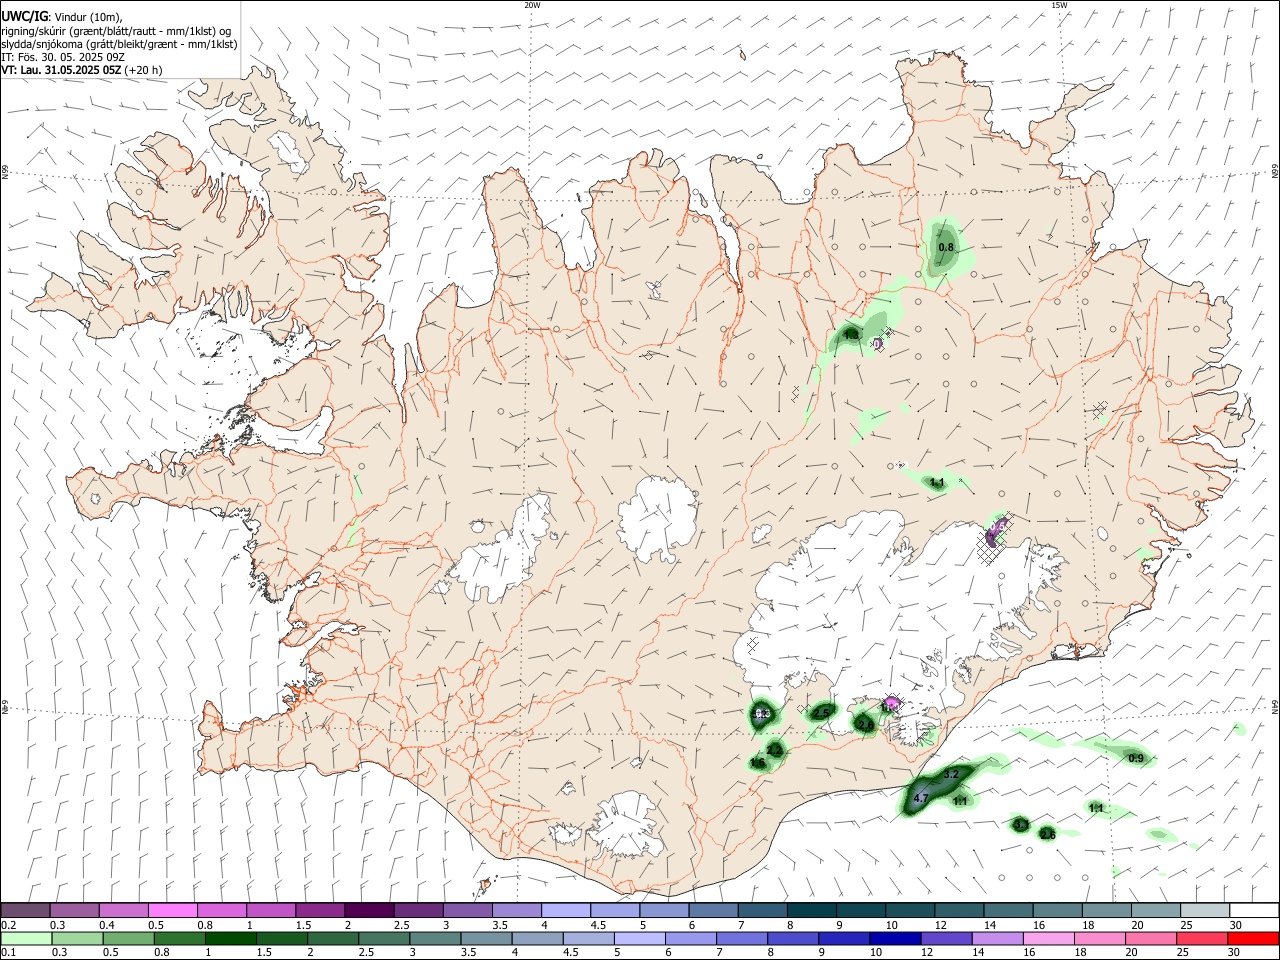Click the purple snowfall patch on the eastern glacier edge
The image size is (1280, 960).
(995, 531)
